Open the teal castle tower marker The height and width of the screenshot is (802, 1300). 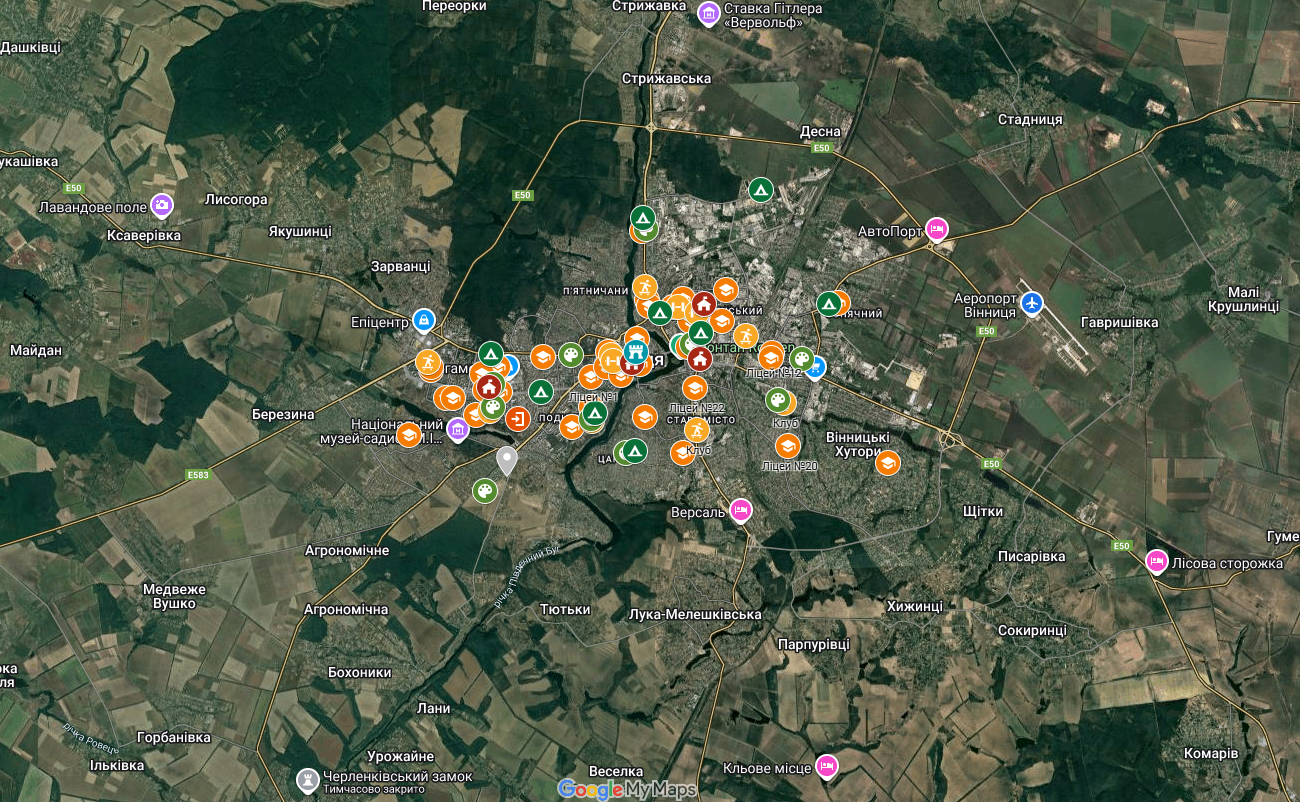[635, 352]
